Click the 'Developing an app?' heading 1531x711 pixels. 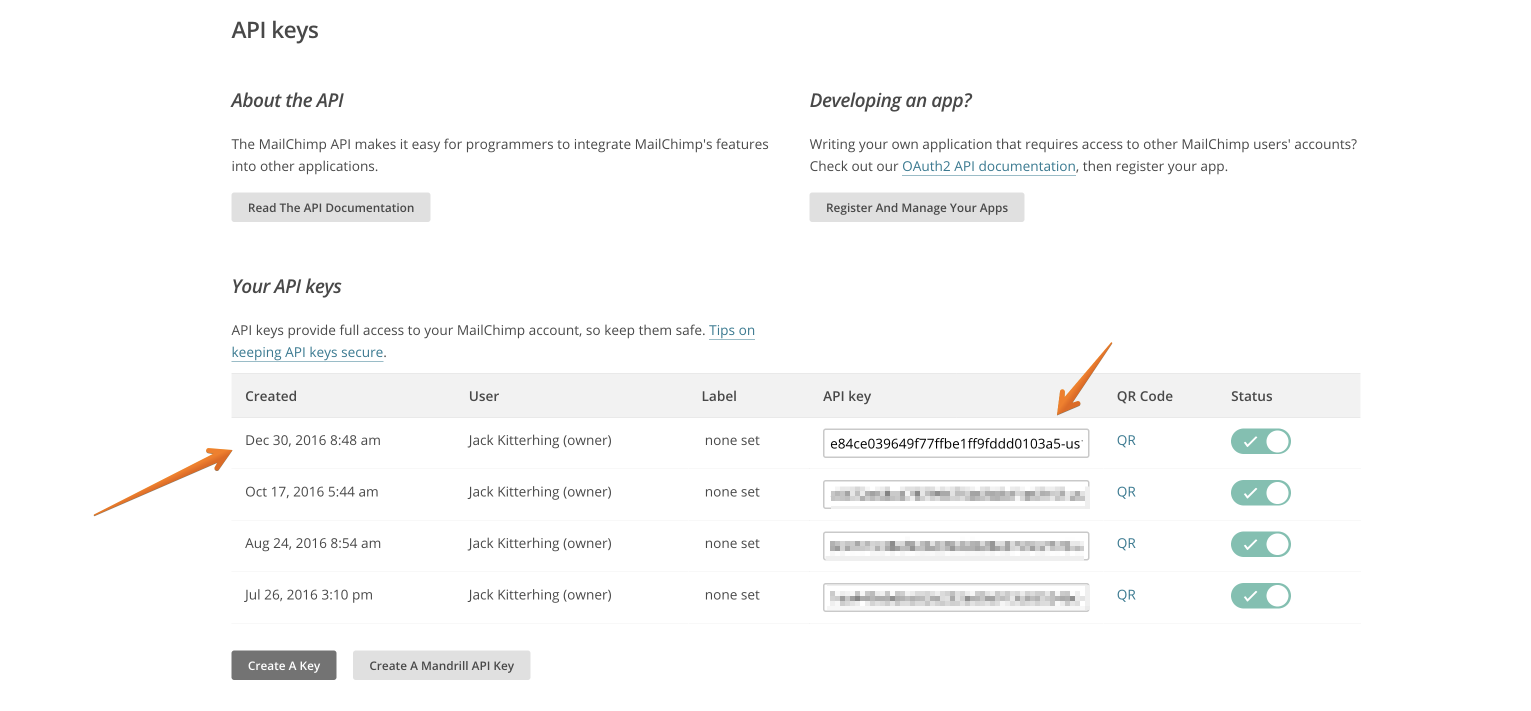coord(891,101)
